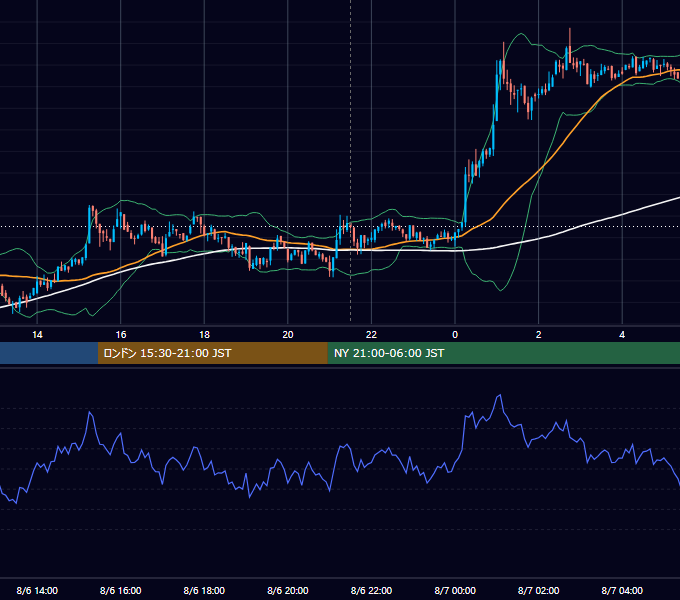680x600 pixels.
Task: Click the '8/6 14:00' date label
Action: click(x=37, y=590)
